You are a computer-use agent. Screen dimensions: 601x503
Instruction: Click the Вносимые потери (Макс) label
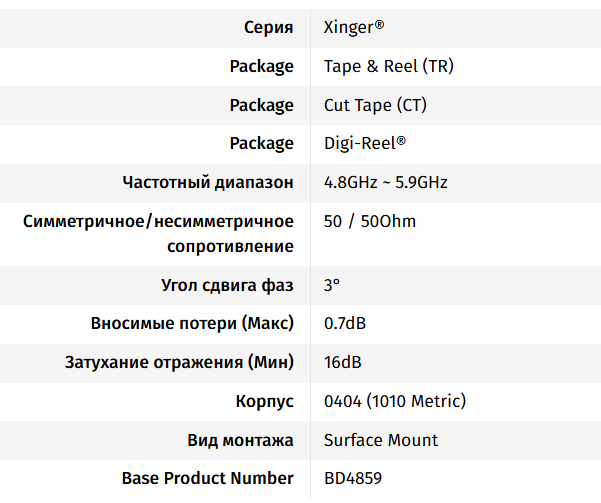[x=192, y=324]
